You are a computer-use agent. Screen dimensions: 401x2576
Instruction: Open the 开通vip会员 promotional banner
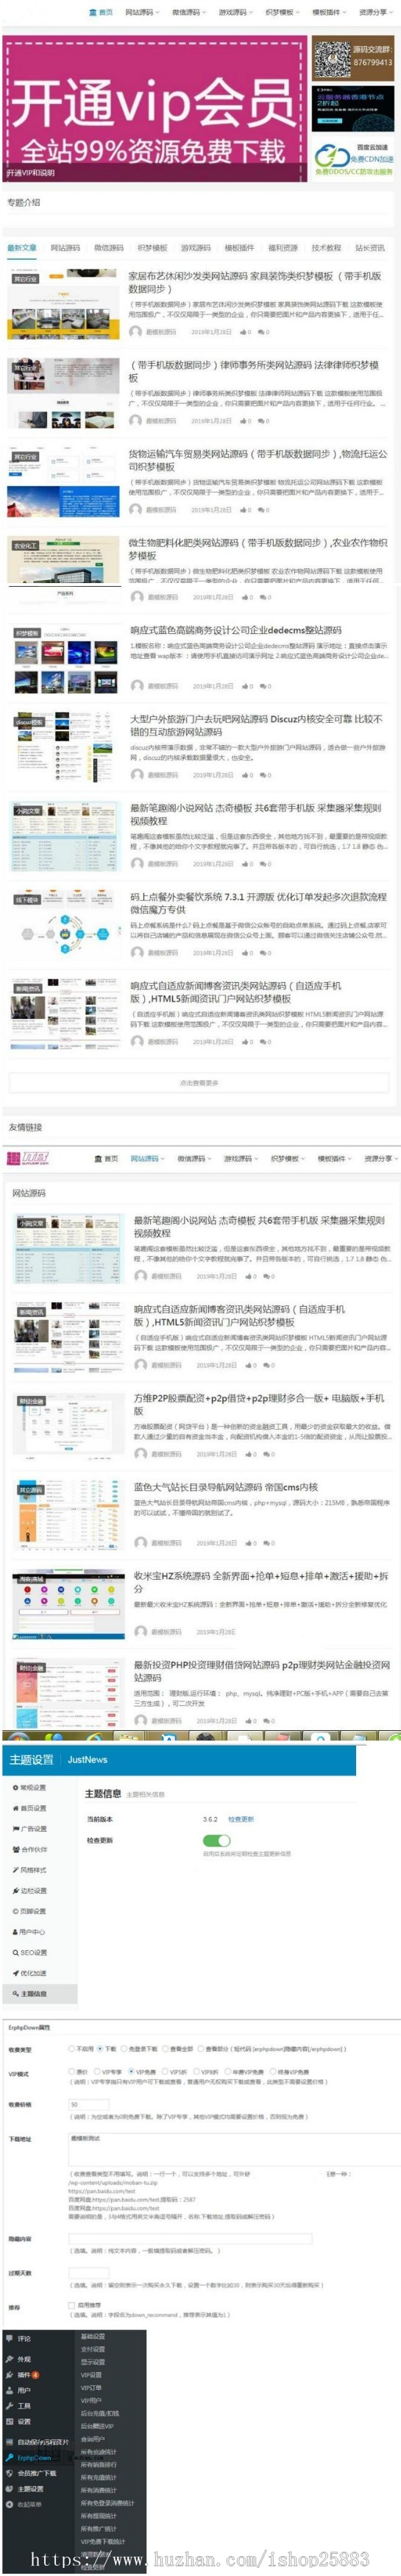[154, 108]
